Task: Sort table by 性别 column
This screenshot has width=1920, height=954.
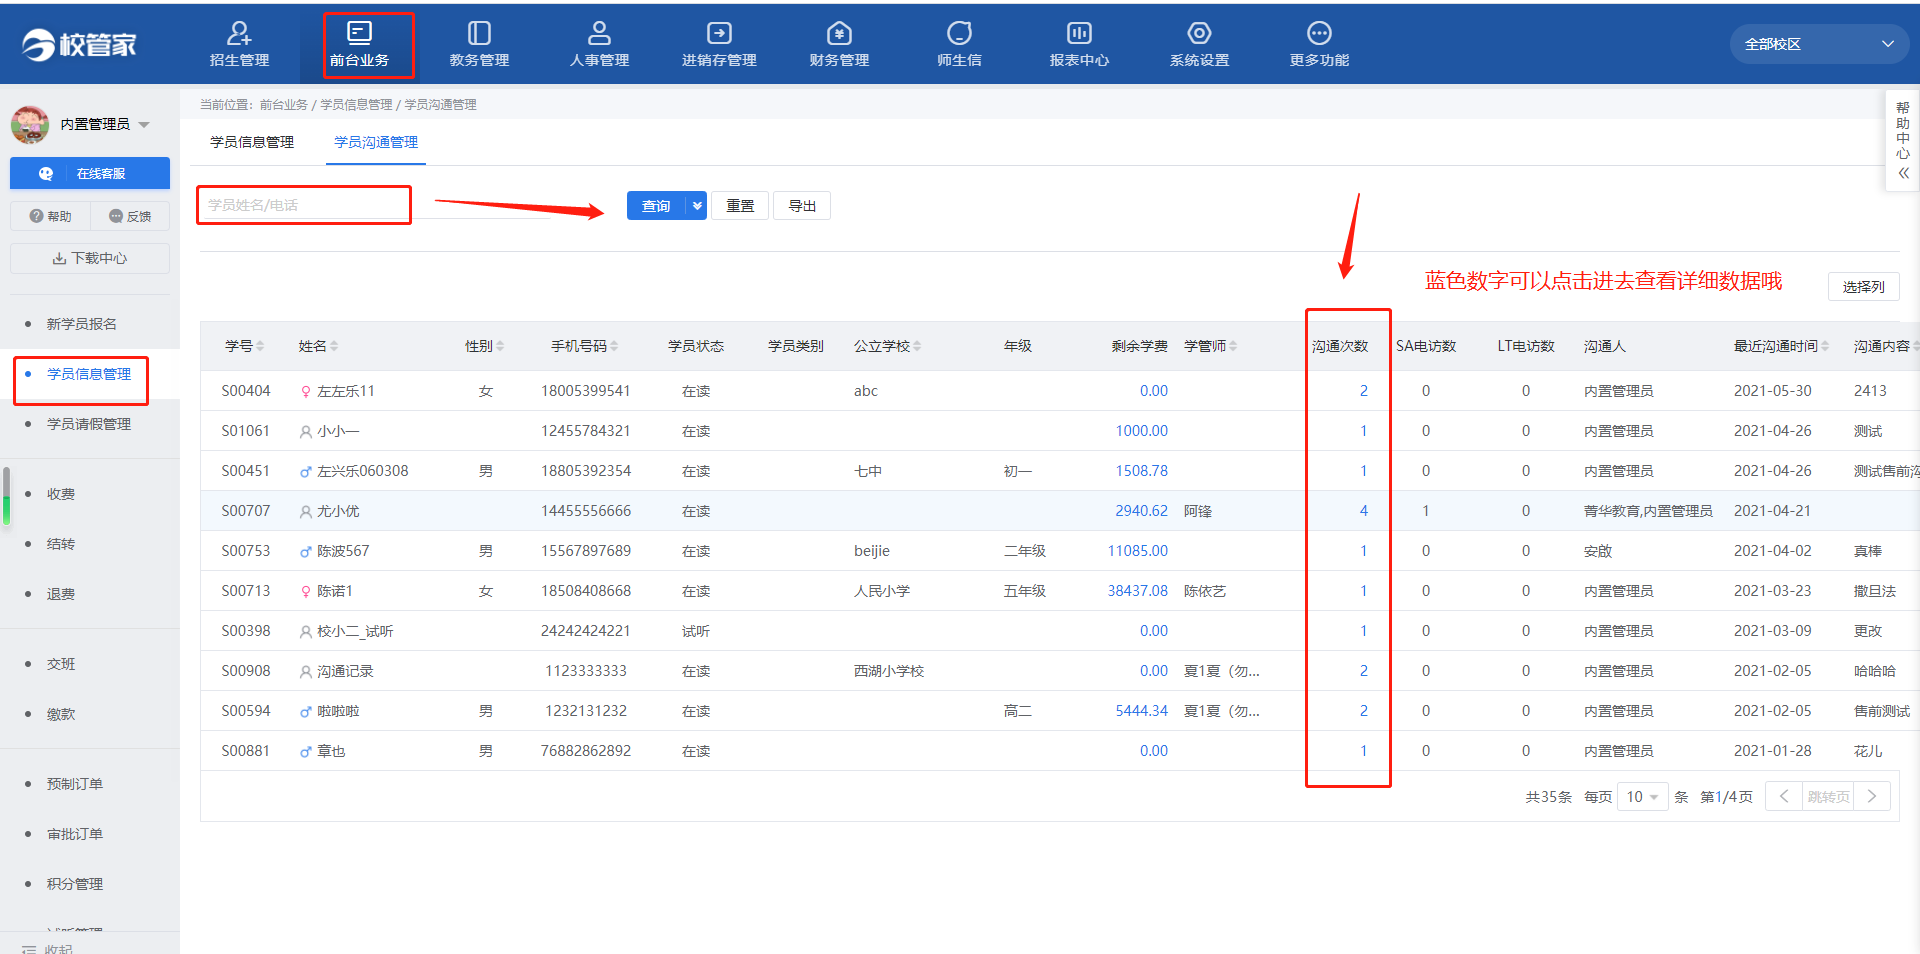Action: 500,346
